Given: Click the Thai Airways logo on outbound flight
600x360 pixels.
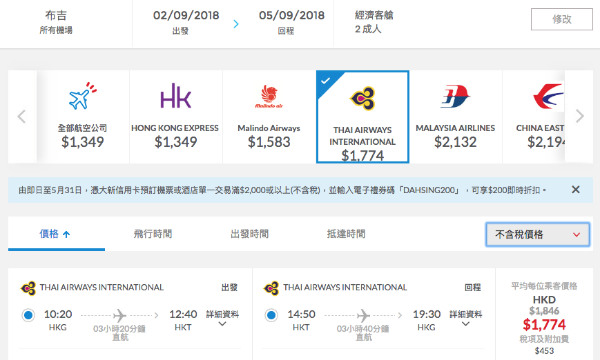Looking at the screenshot, I should click(x=28, y=288).
